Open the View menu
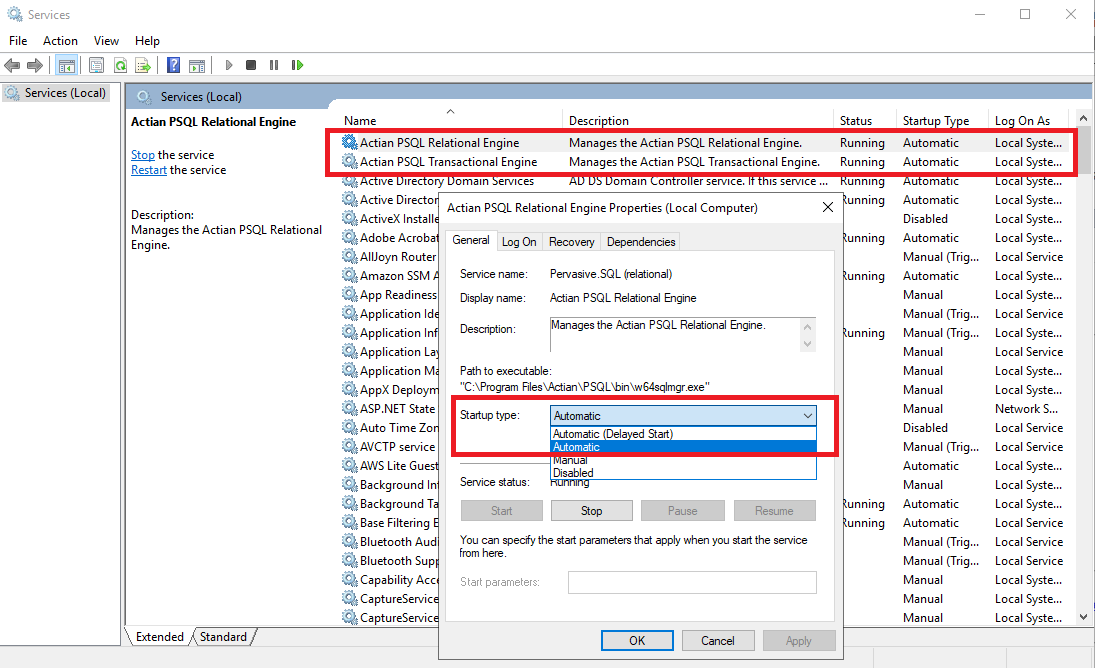 106,40
